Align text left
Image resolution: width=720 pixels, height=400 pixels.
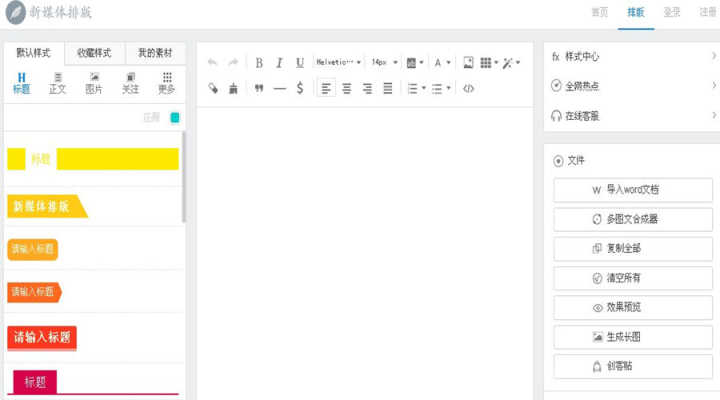[x=326, y=88]
